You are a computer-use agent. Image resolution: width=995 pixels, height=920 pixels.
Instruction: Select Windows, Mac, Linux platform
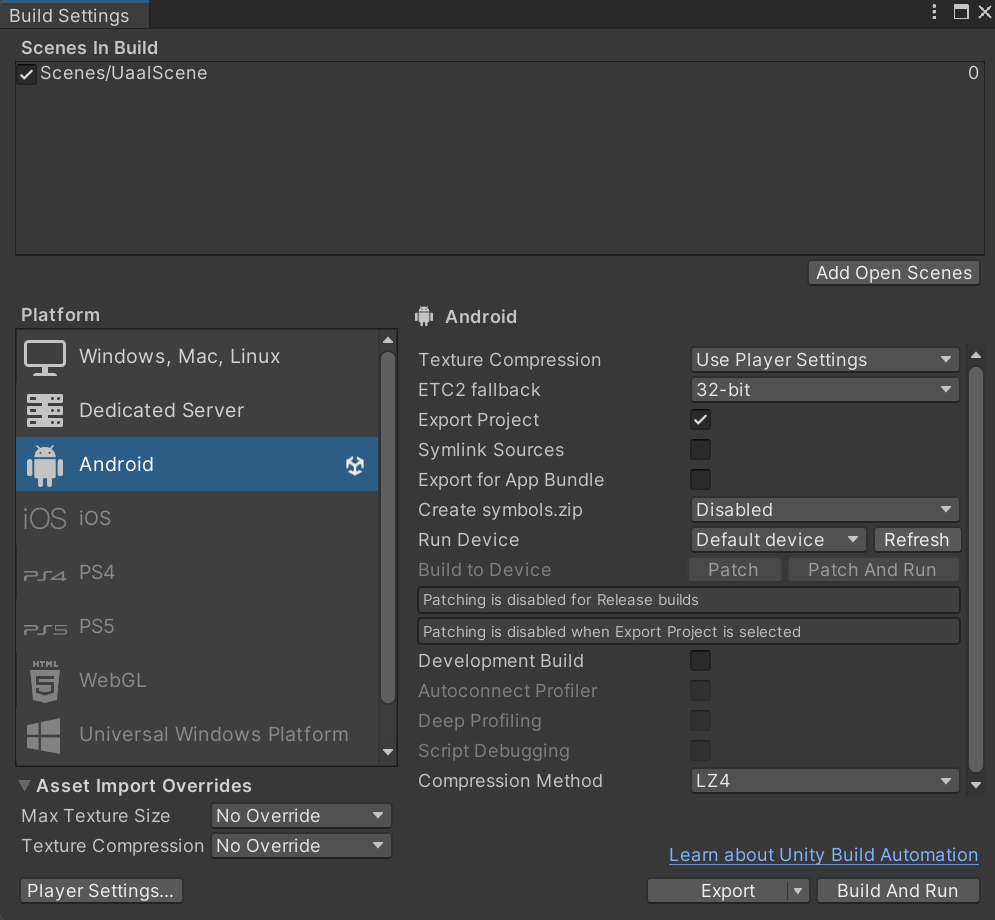click(x=197, y=357)
